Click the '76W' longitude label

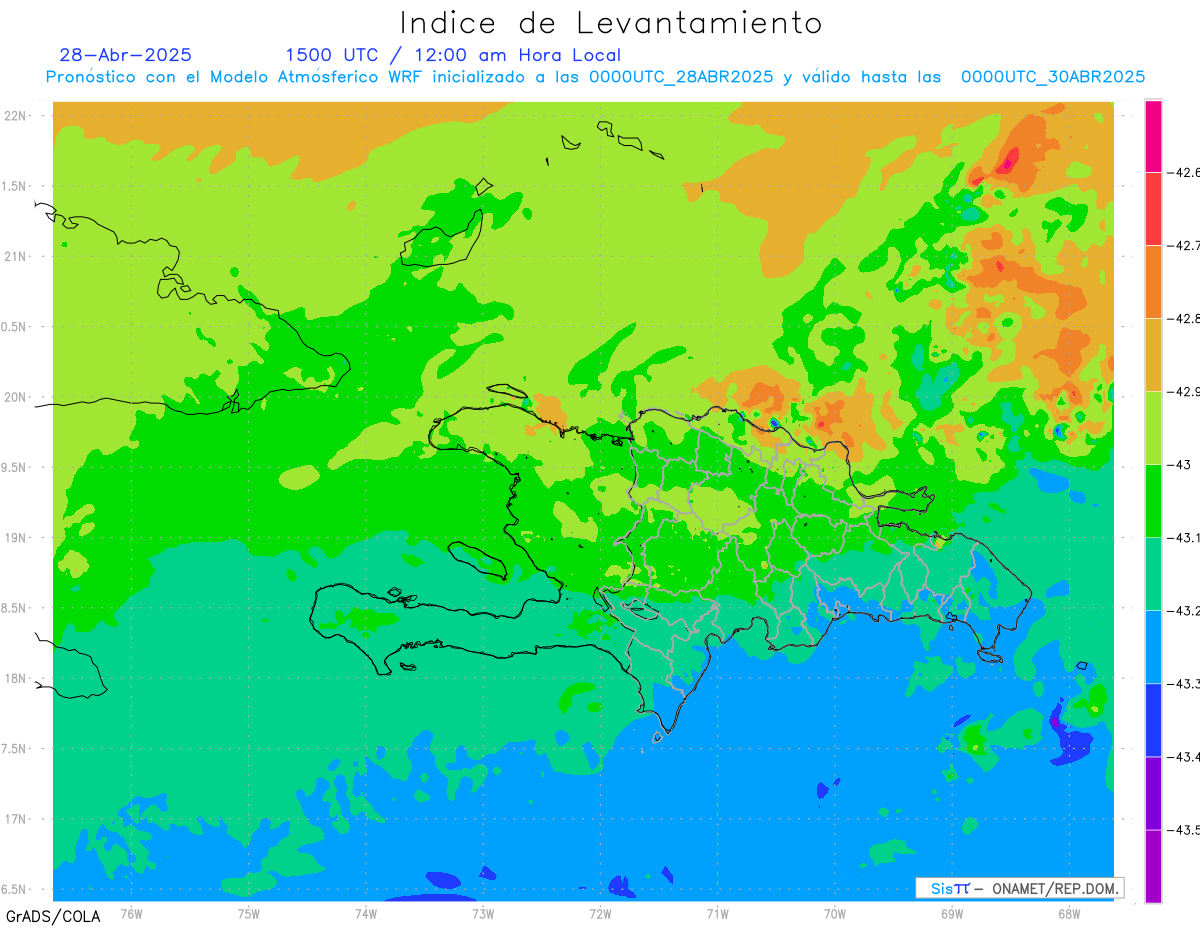click(x=131, y=914)
